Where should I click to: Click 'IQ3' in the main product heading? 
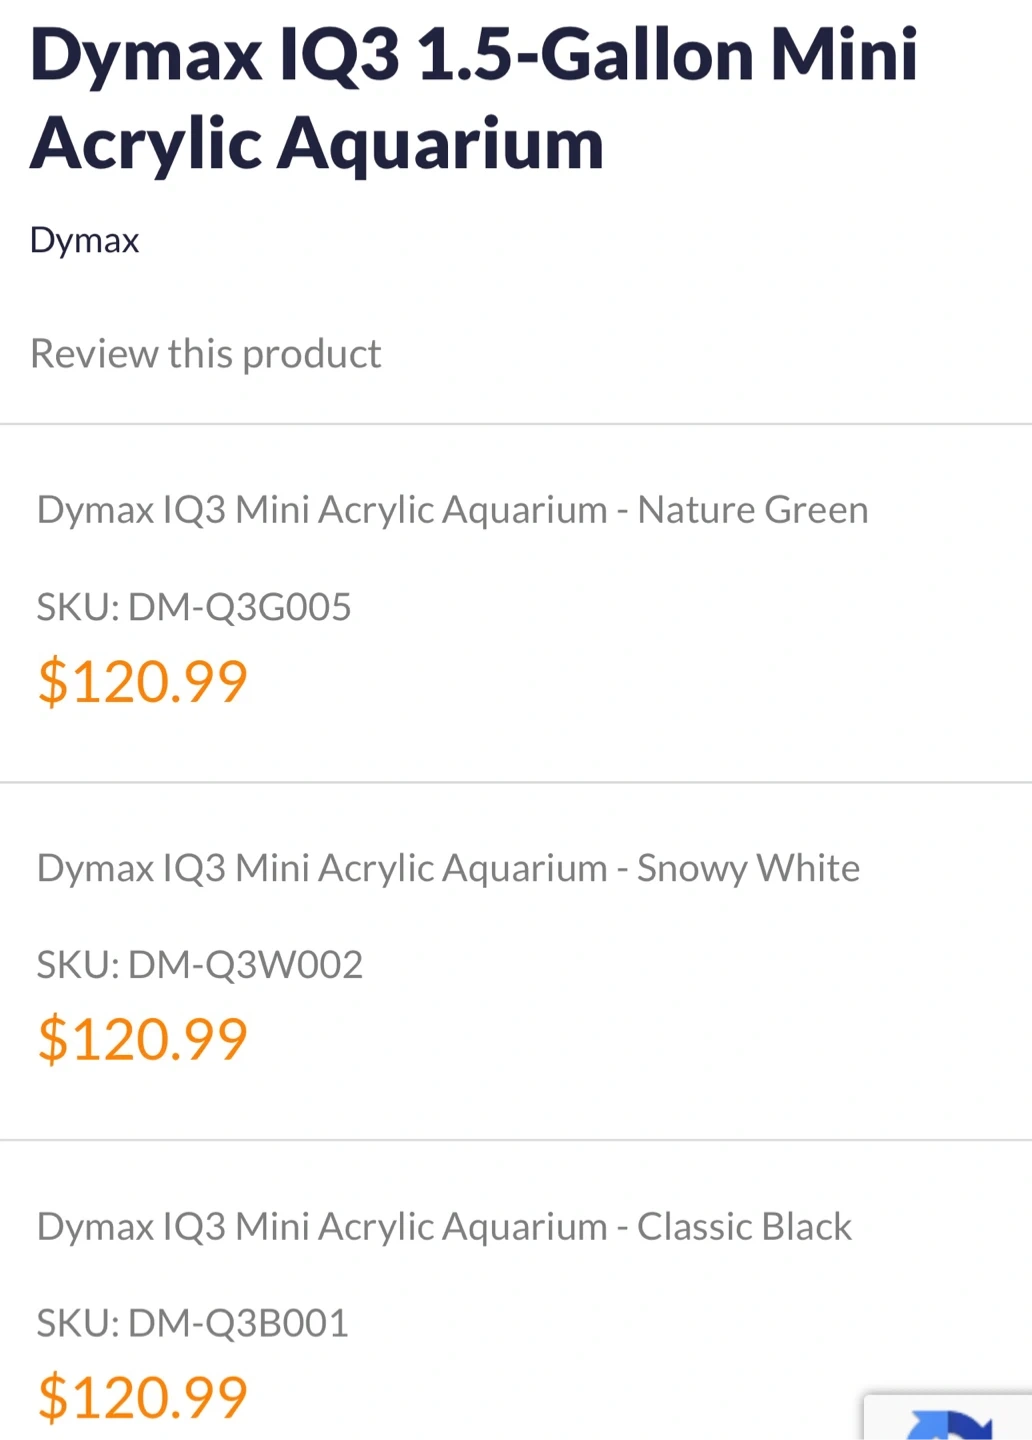coord(339,55)
